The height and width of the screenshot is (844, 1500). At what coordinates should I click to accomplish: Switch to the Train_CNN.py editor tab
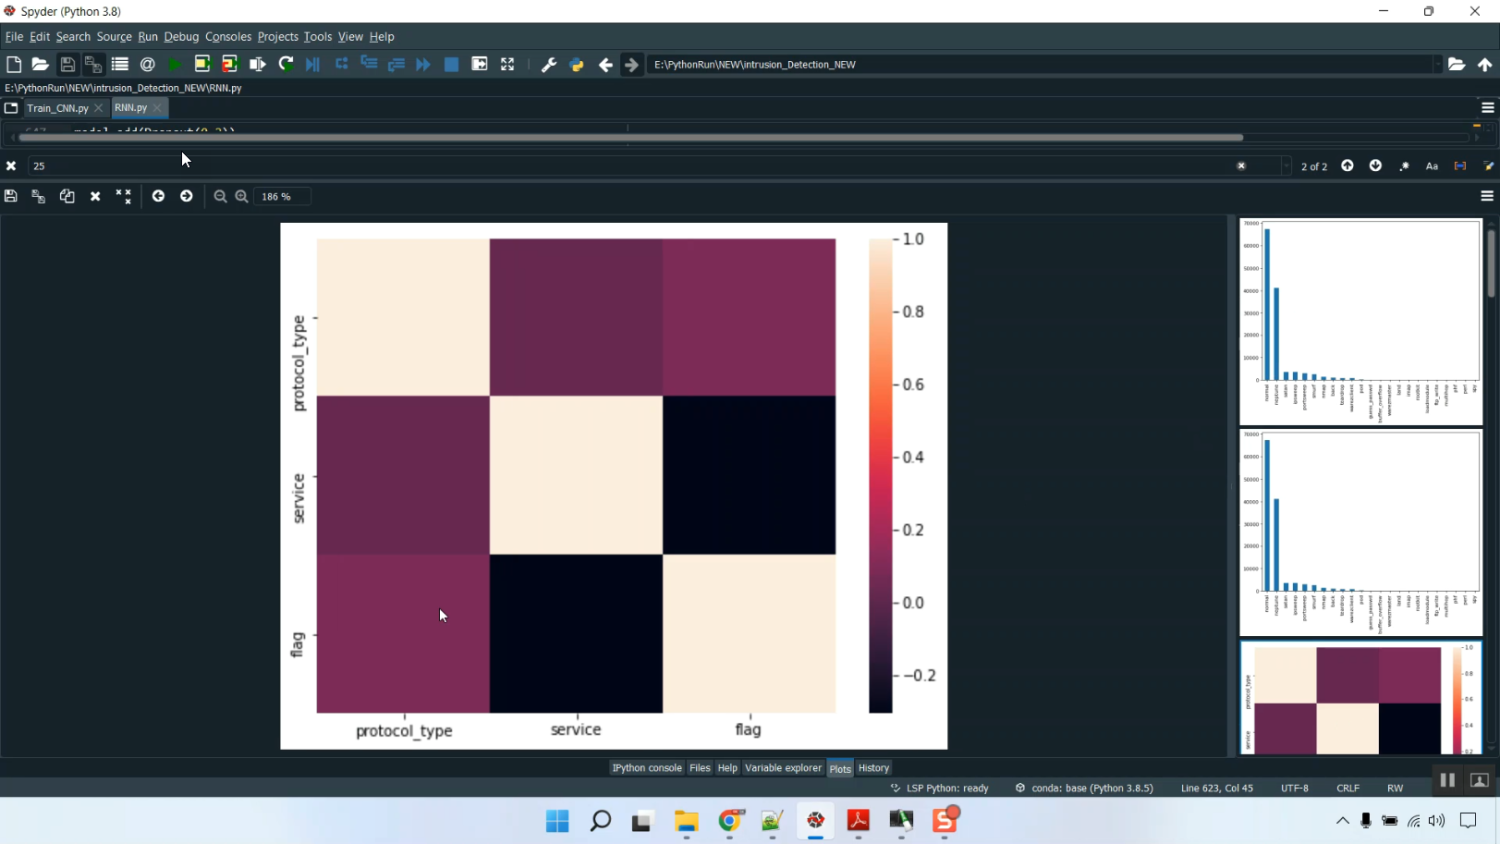(57, 108)
